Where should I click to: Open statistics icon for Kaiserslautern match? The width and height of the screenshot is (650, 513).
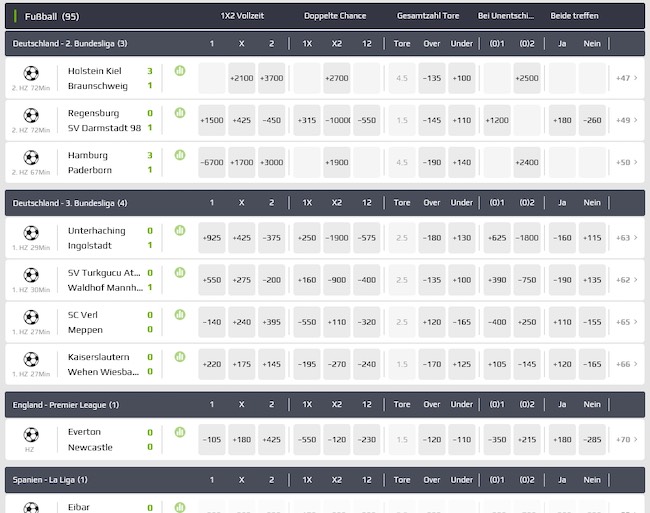[x=179, y=357]
